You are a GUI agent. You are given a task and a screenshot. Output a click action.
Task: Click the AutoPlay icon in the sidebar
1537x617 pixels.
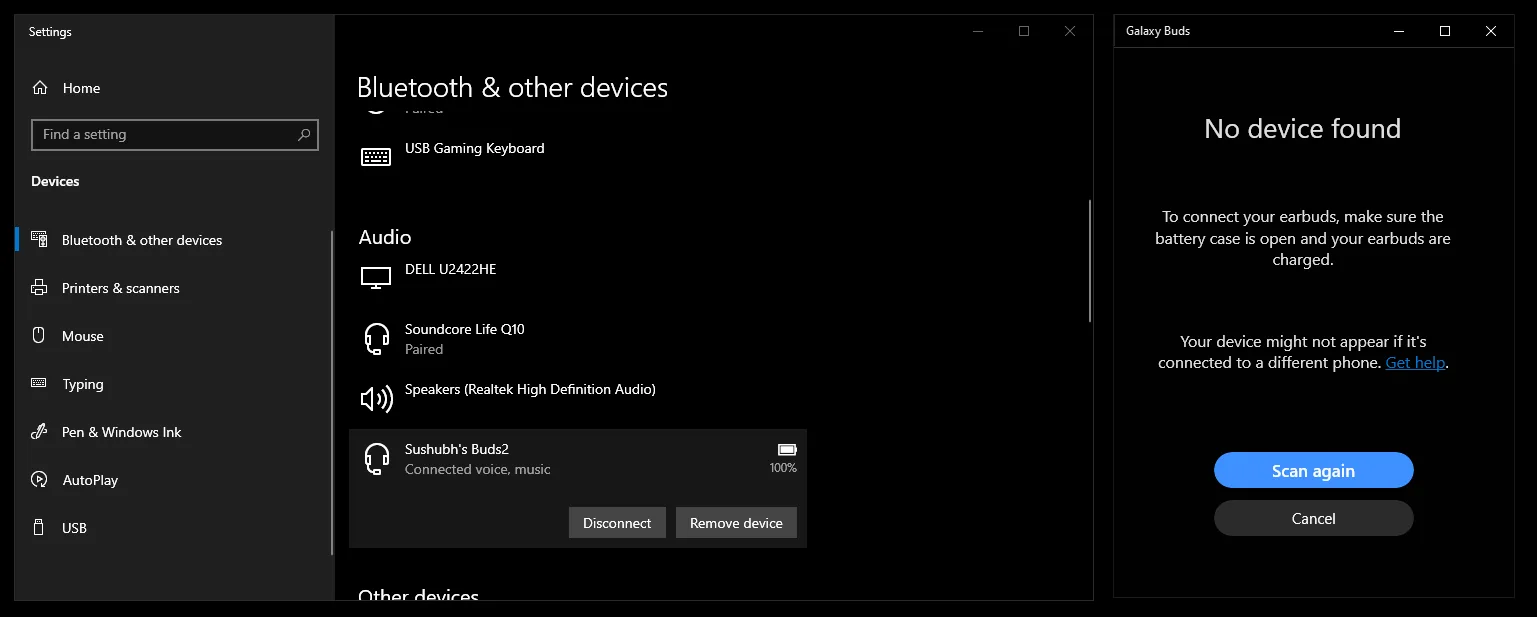click(39, 480)
